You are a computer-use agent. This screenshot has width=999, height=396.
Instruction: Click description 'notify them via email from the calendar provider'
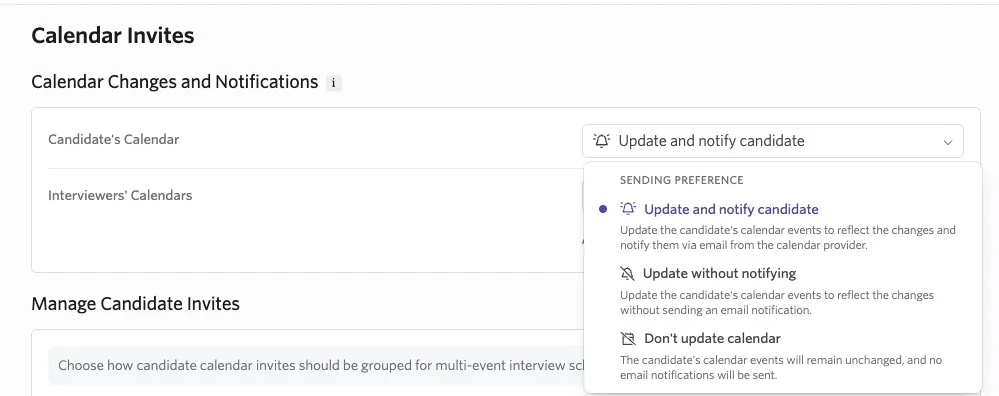point(744,245)
